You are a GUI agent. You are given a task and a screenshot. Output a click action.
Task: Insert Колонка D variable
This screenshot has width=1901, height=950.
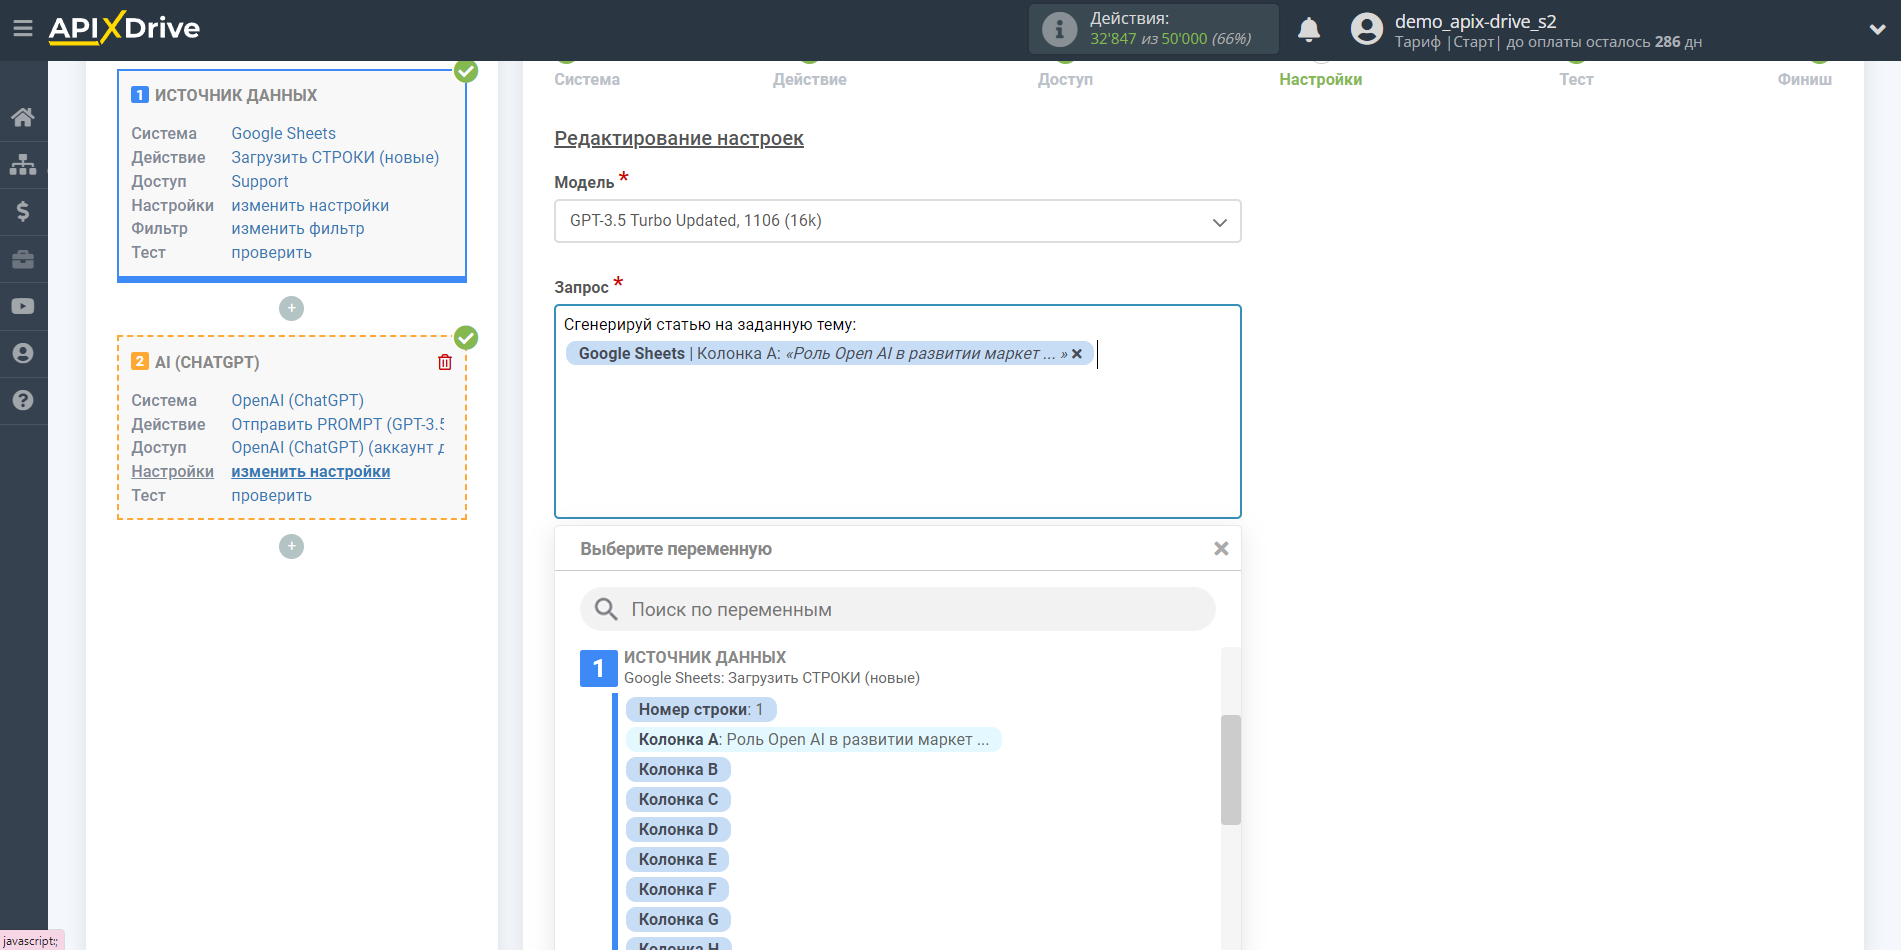click(678, 829)
